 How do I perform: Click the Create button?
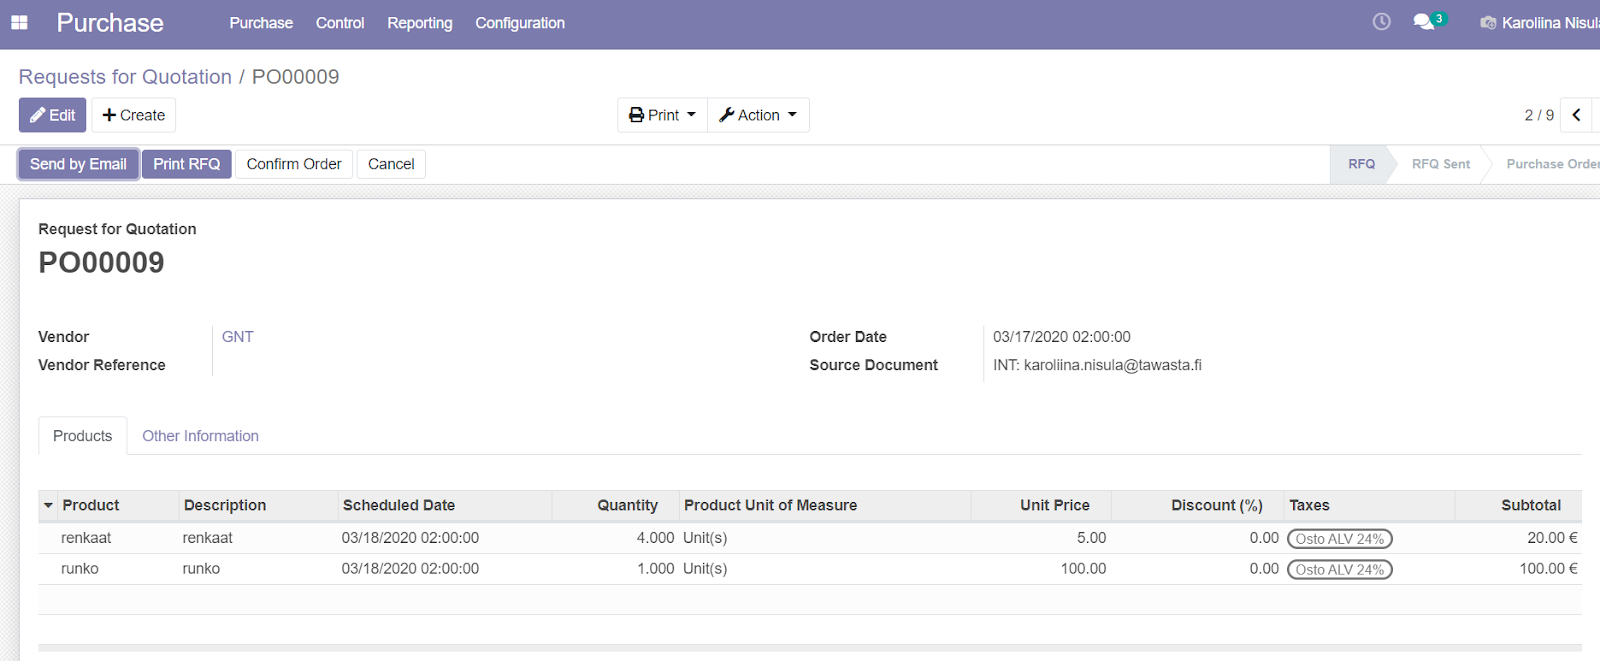pyautogui.click(x=134, y=115)
